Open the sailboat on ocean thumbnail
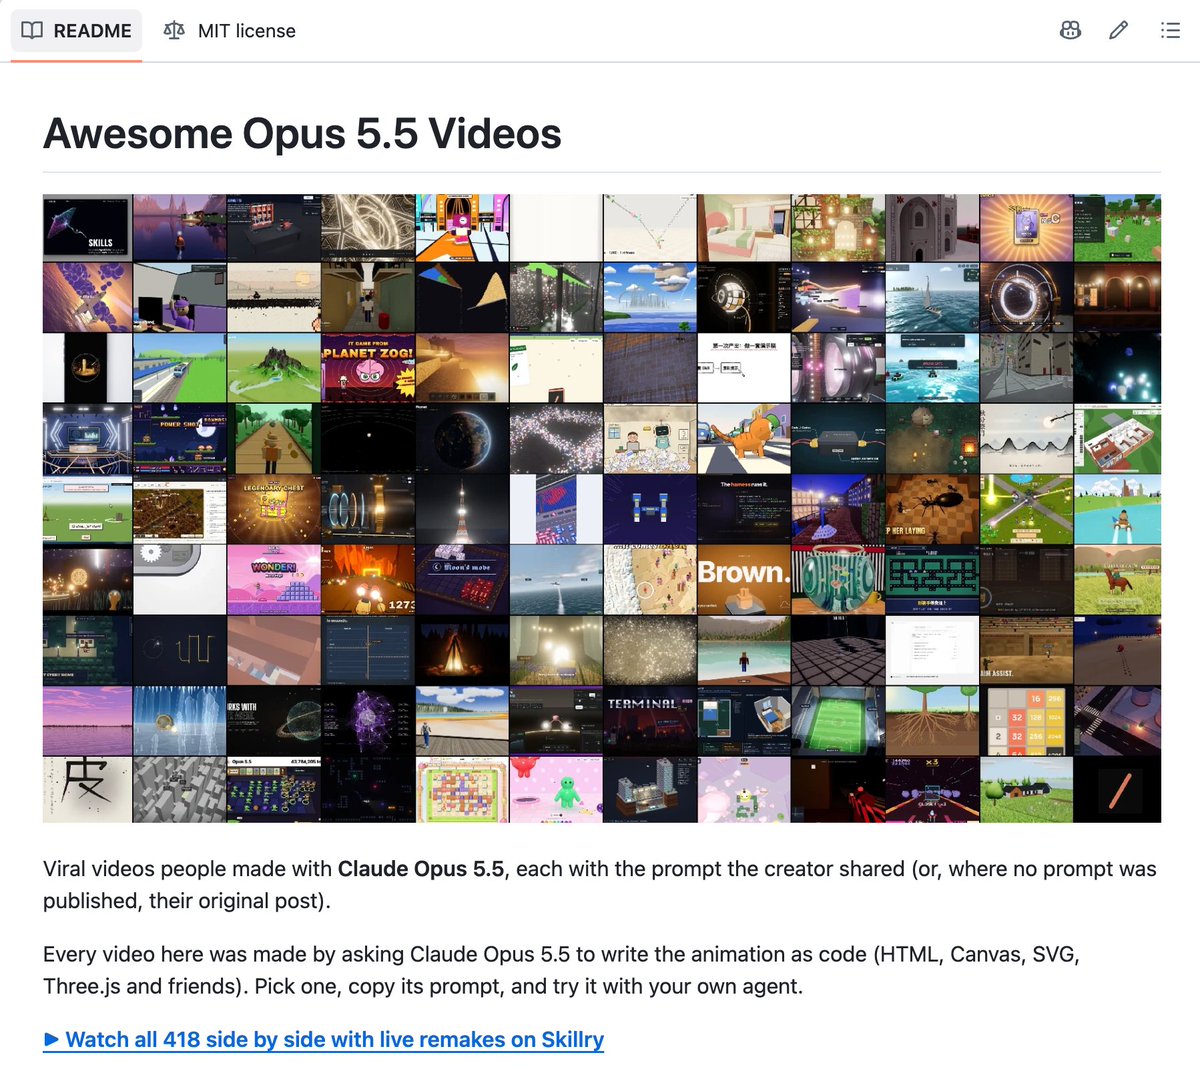The image size is (1200, 1069). point(932,298)
